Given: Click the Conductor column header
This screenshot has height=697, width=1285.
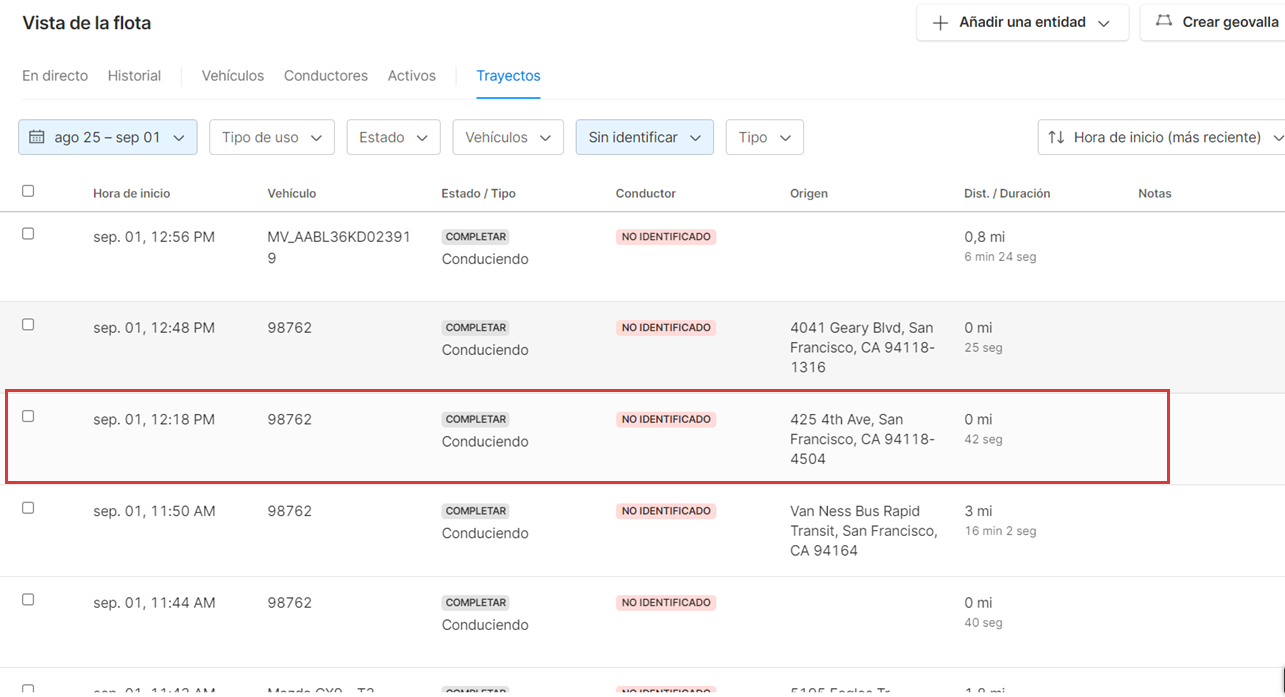Looking at the screenshot, I should [646, 194].
